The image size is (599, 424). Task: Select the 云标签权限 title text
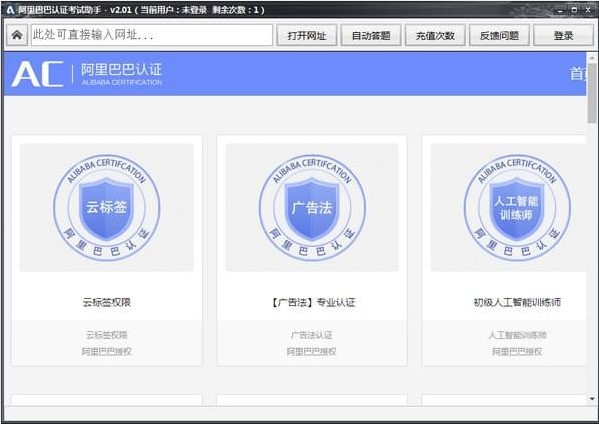coord(107,303)
